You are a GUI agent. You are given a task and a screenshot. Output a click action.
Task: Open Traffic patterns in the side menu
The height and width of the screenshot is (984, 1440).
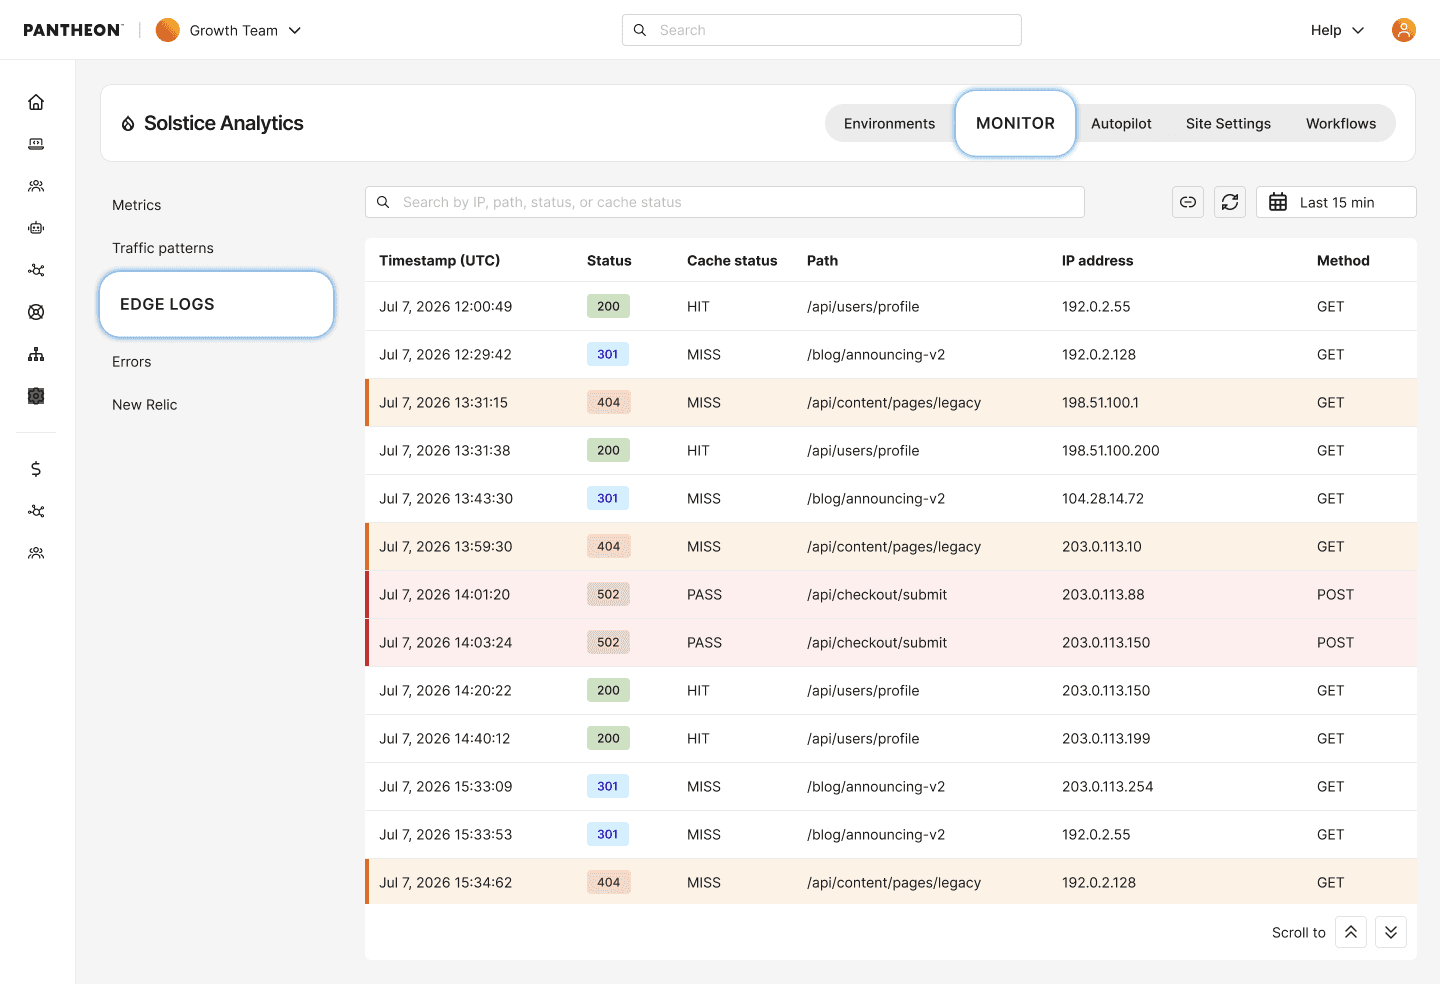point(163,248)
